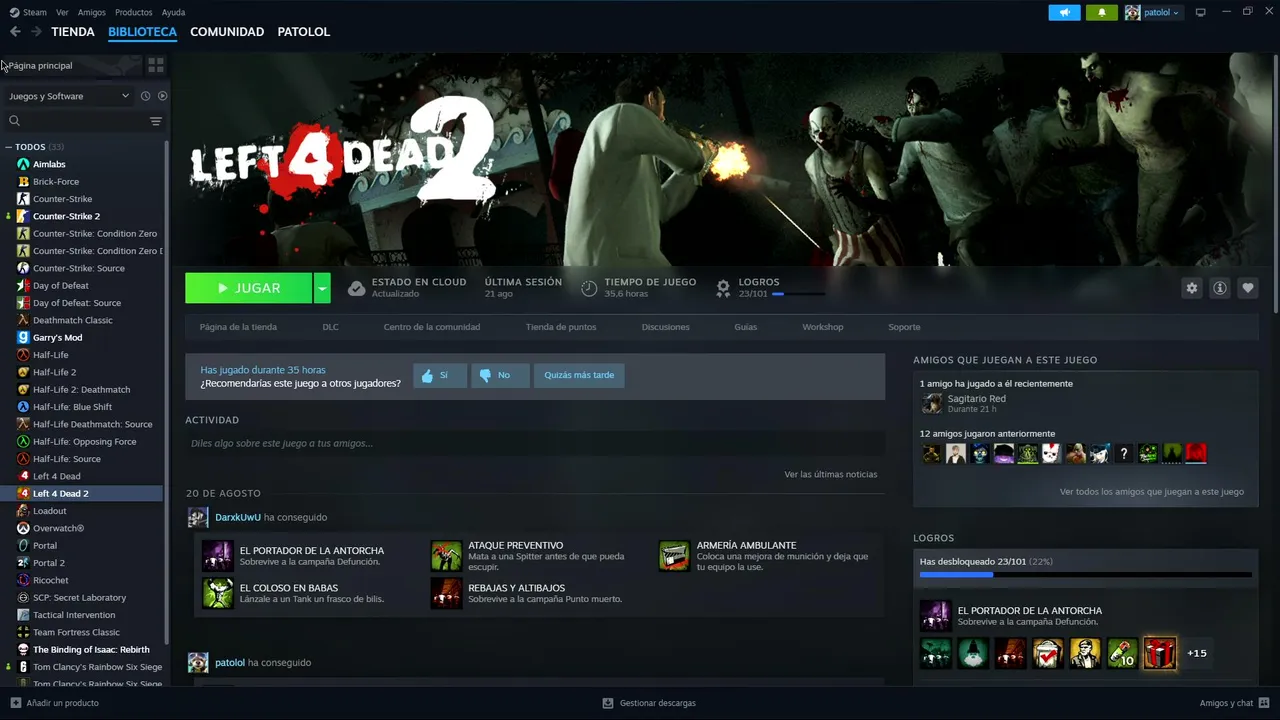
Task: Open Página de la tienda link
Action: pos(238,327)
